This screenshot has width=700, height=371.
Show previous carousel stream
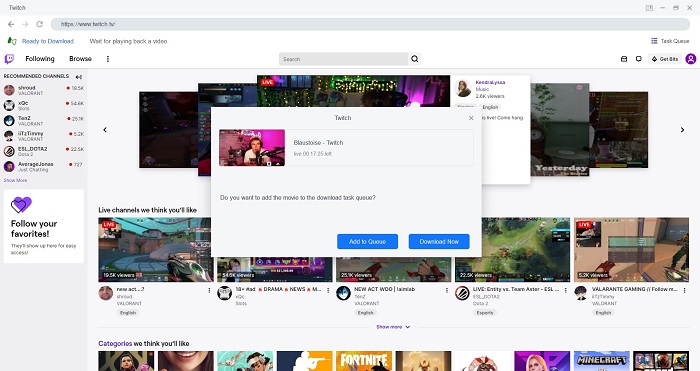tap(105, 130)
